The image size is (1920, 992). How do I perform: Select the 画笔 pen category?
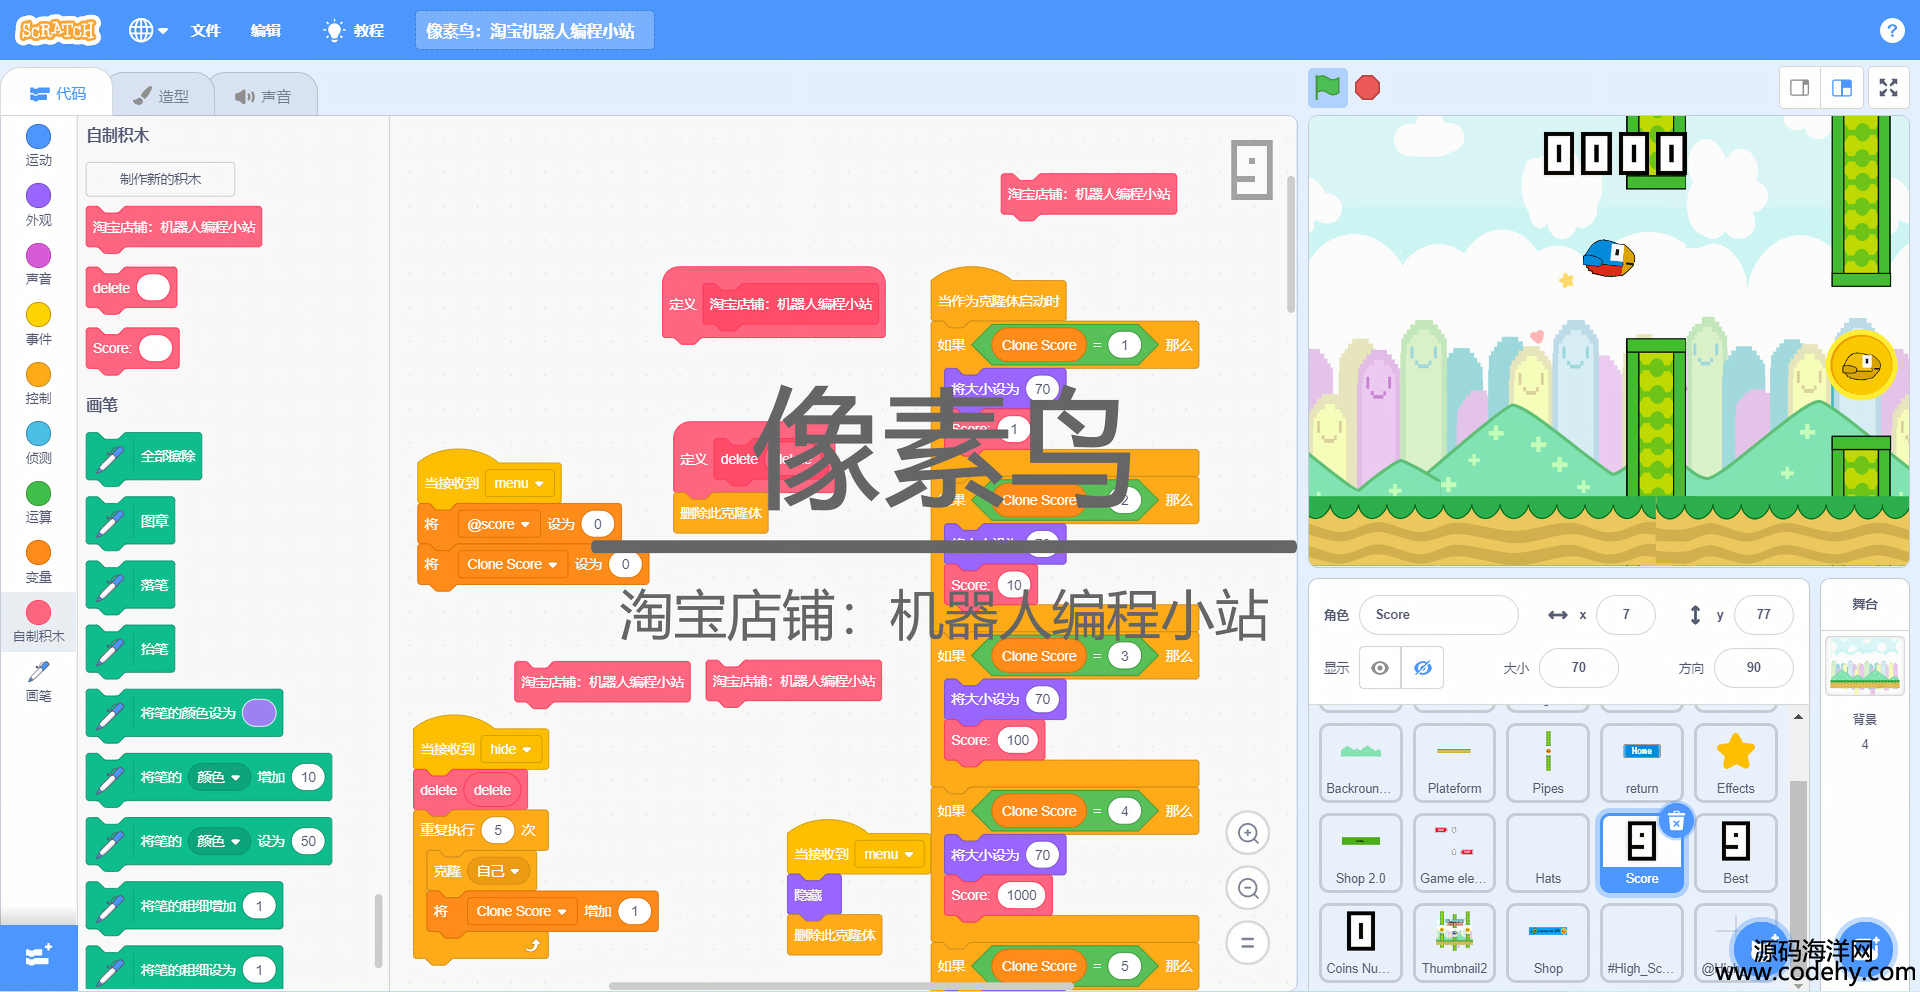pyautogui.click(x=38, y=680)
